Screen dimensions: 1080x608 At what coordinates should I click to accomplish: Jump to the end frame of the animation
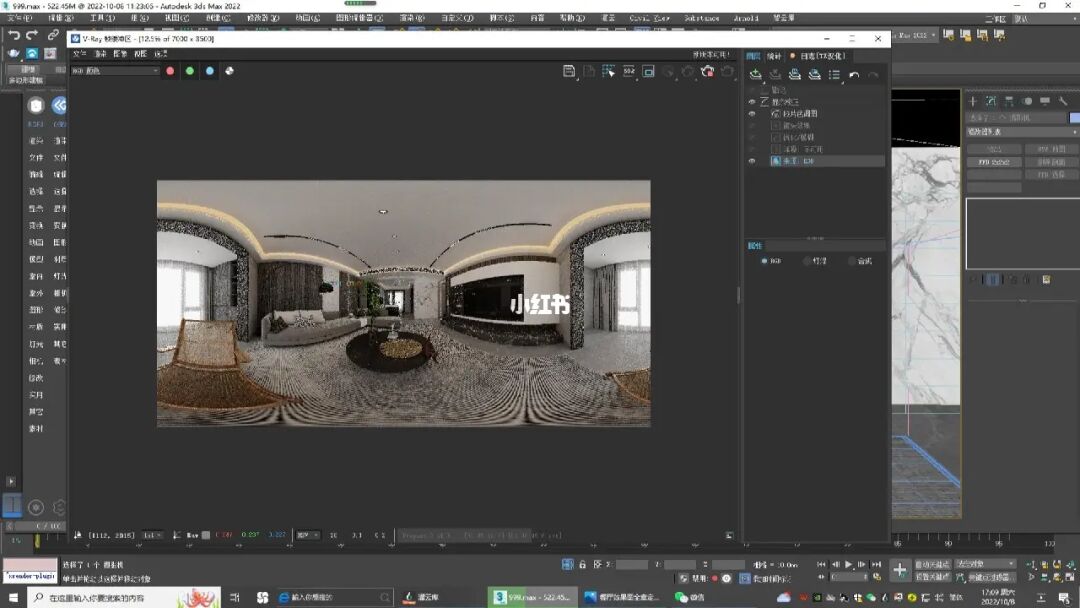876,565
